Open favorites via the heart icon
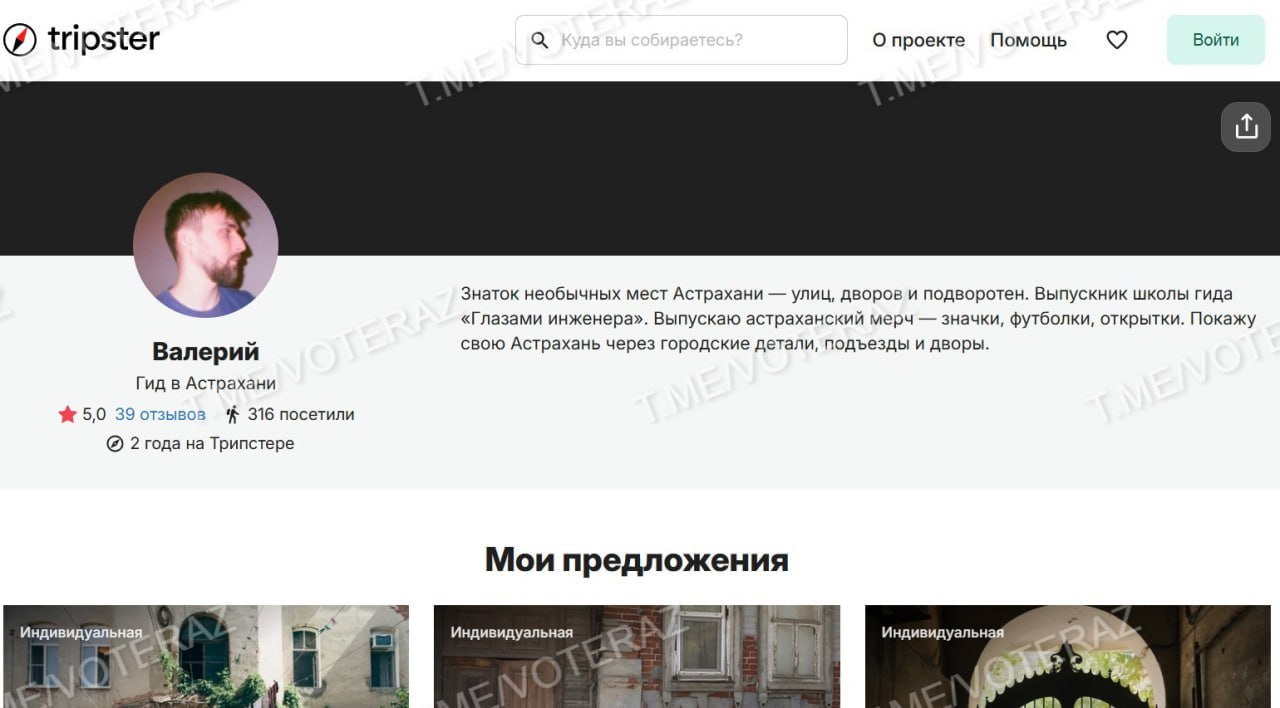This screenshot has width=1280, height=708. (1117, 40)
